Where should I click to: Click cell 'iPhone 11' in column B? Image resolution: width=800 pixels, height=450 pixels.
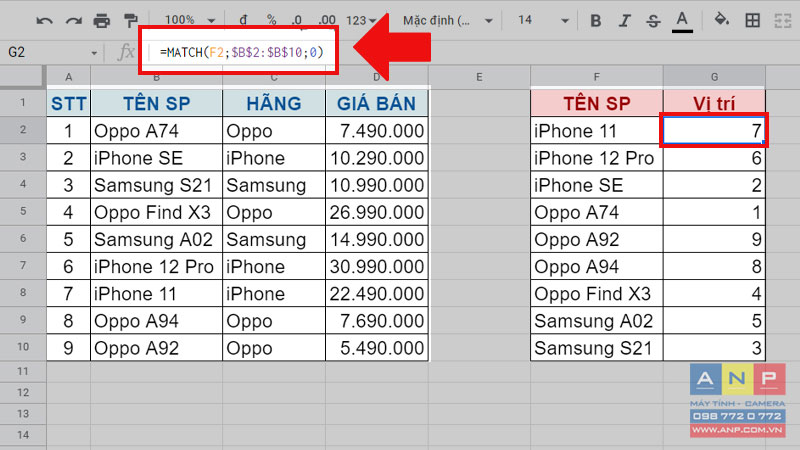pos(157,293)
